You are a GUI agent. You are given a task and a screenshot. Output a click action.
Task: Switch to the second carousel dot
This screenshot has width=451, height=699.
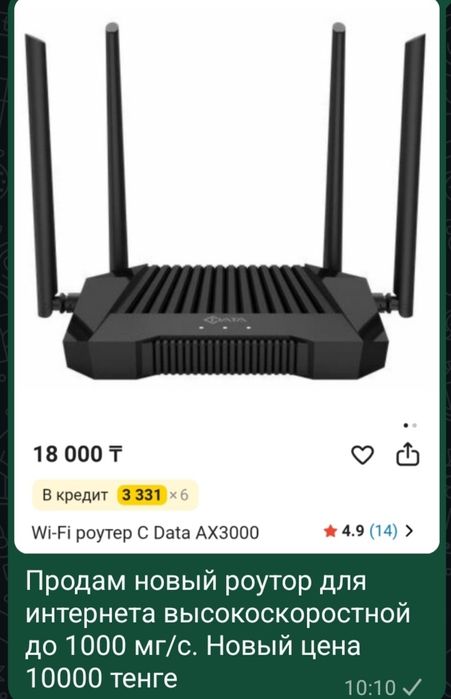415,426
